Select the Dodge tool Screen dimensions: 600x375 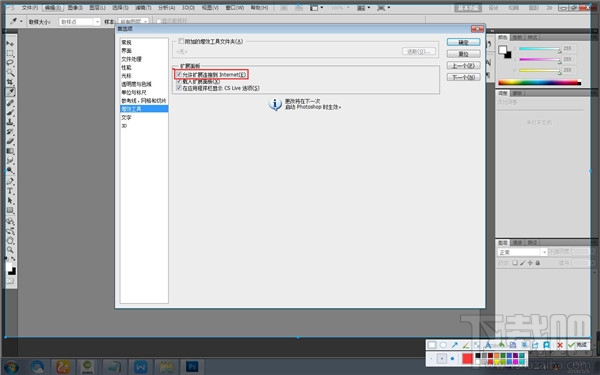pyautogui.click(x=10, y=170)
